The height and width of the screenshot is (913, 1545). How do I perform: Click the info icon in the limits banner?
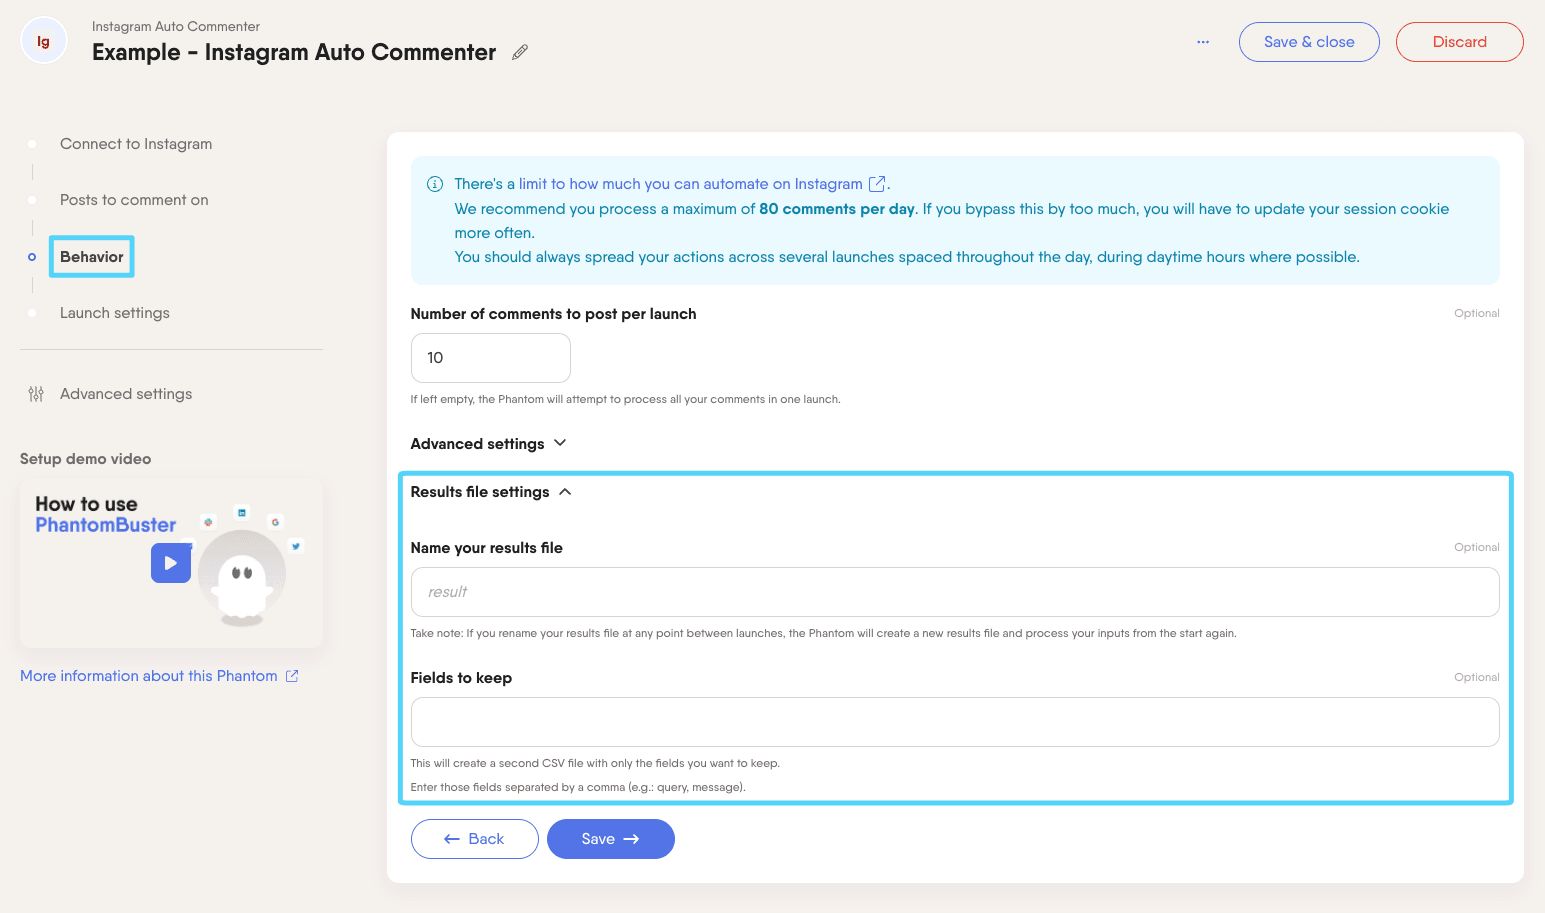[435, 184]
